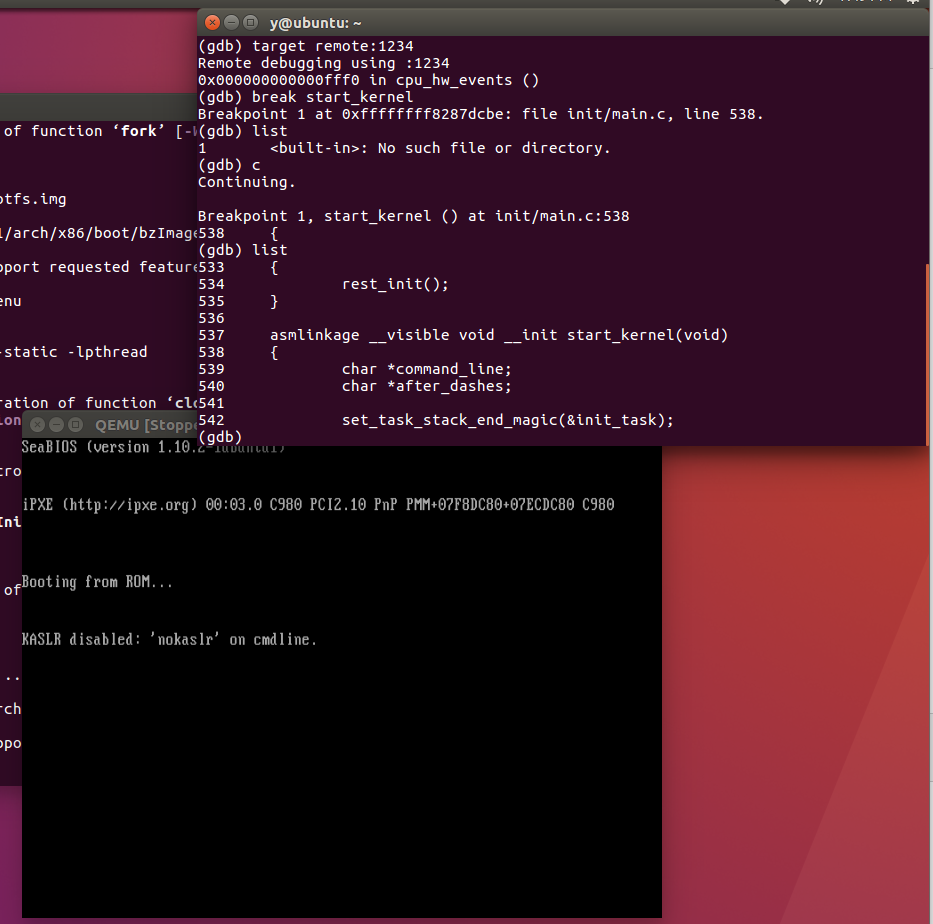Click 'pport requested feature' in background terminal
Viewport: 933px width, 924px height.
coord(99,267)
